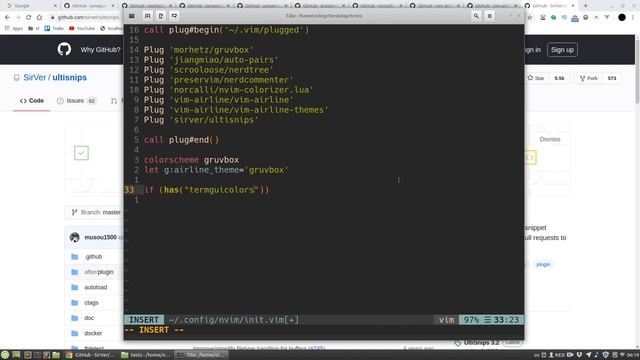
Task: Open the terminal hamburger menu
Action: [x=489, y=16]
